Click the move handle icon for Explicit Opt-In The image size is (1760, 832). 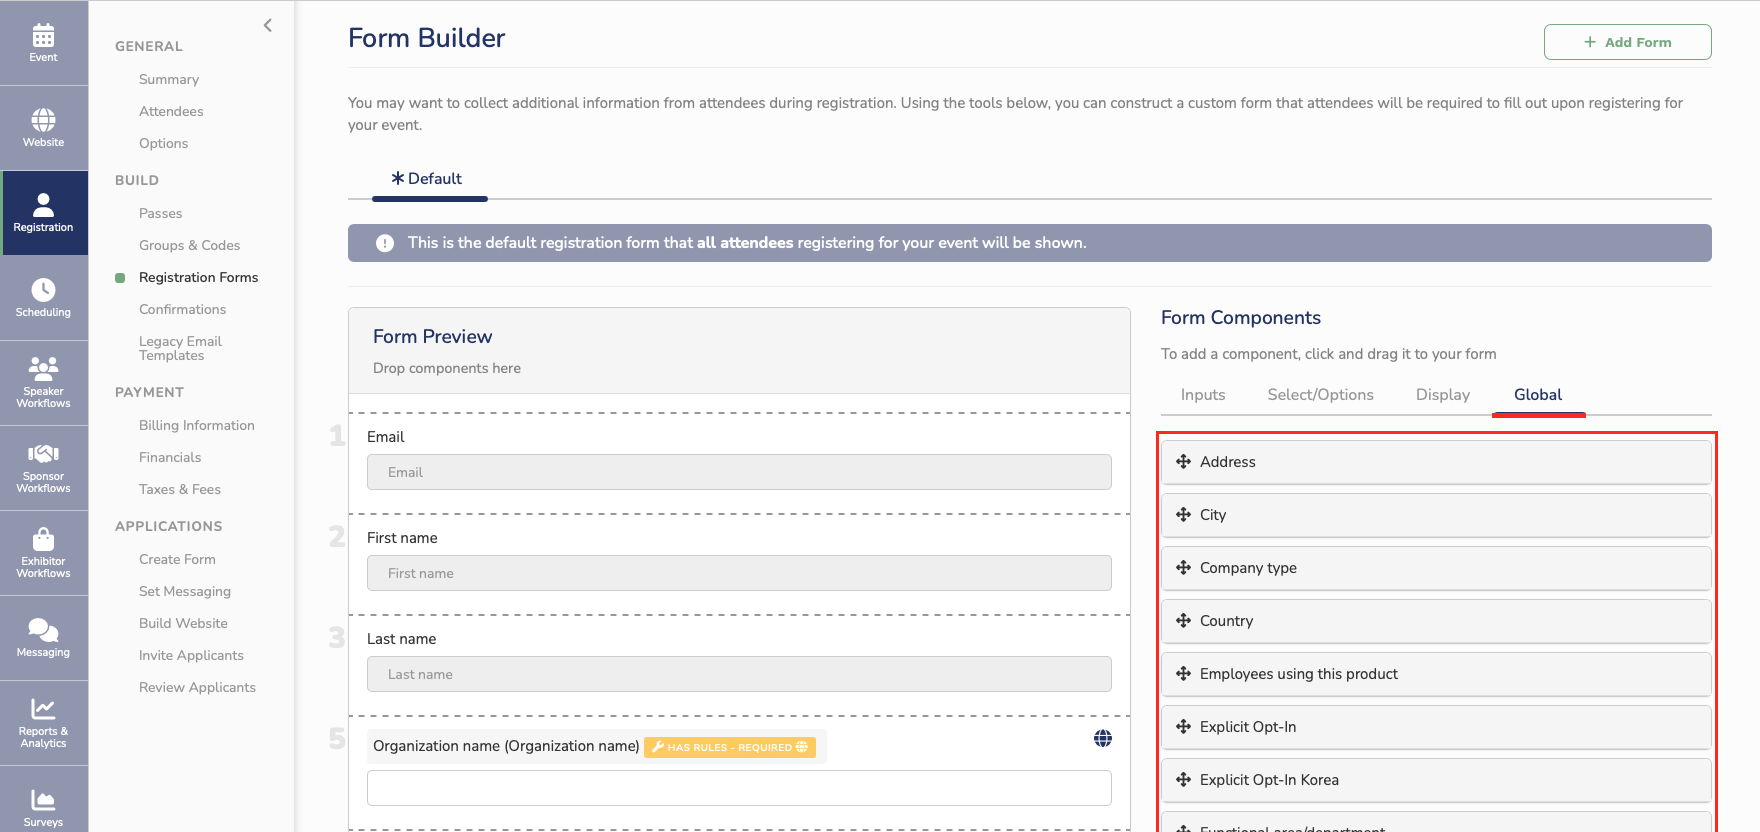1183,726
